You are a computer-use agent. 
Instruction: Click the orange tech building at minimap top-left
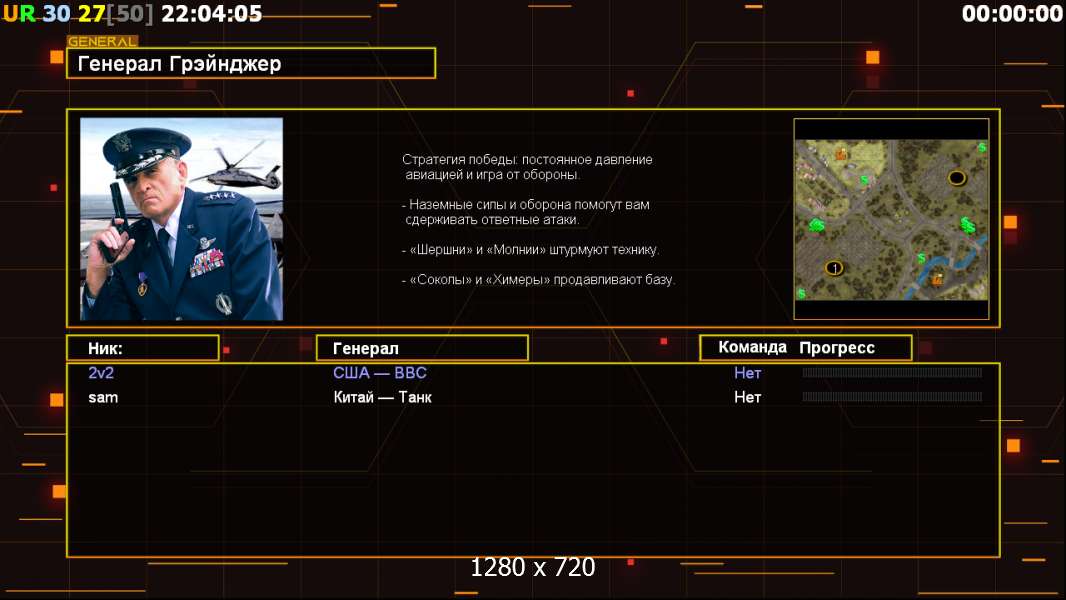[842, 154]
